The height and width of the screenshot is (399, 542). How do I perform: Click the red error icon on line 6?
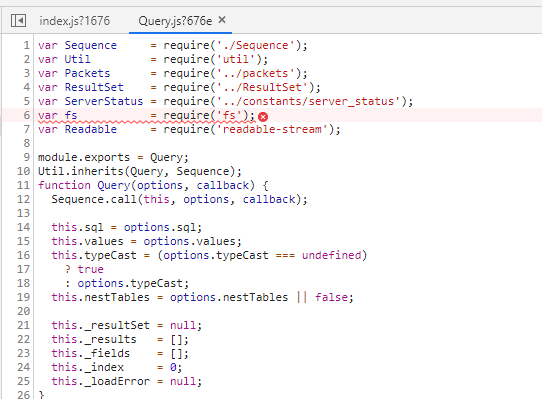tap(263, 117)
